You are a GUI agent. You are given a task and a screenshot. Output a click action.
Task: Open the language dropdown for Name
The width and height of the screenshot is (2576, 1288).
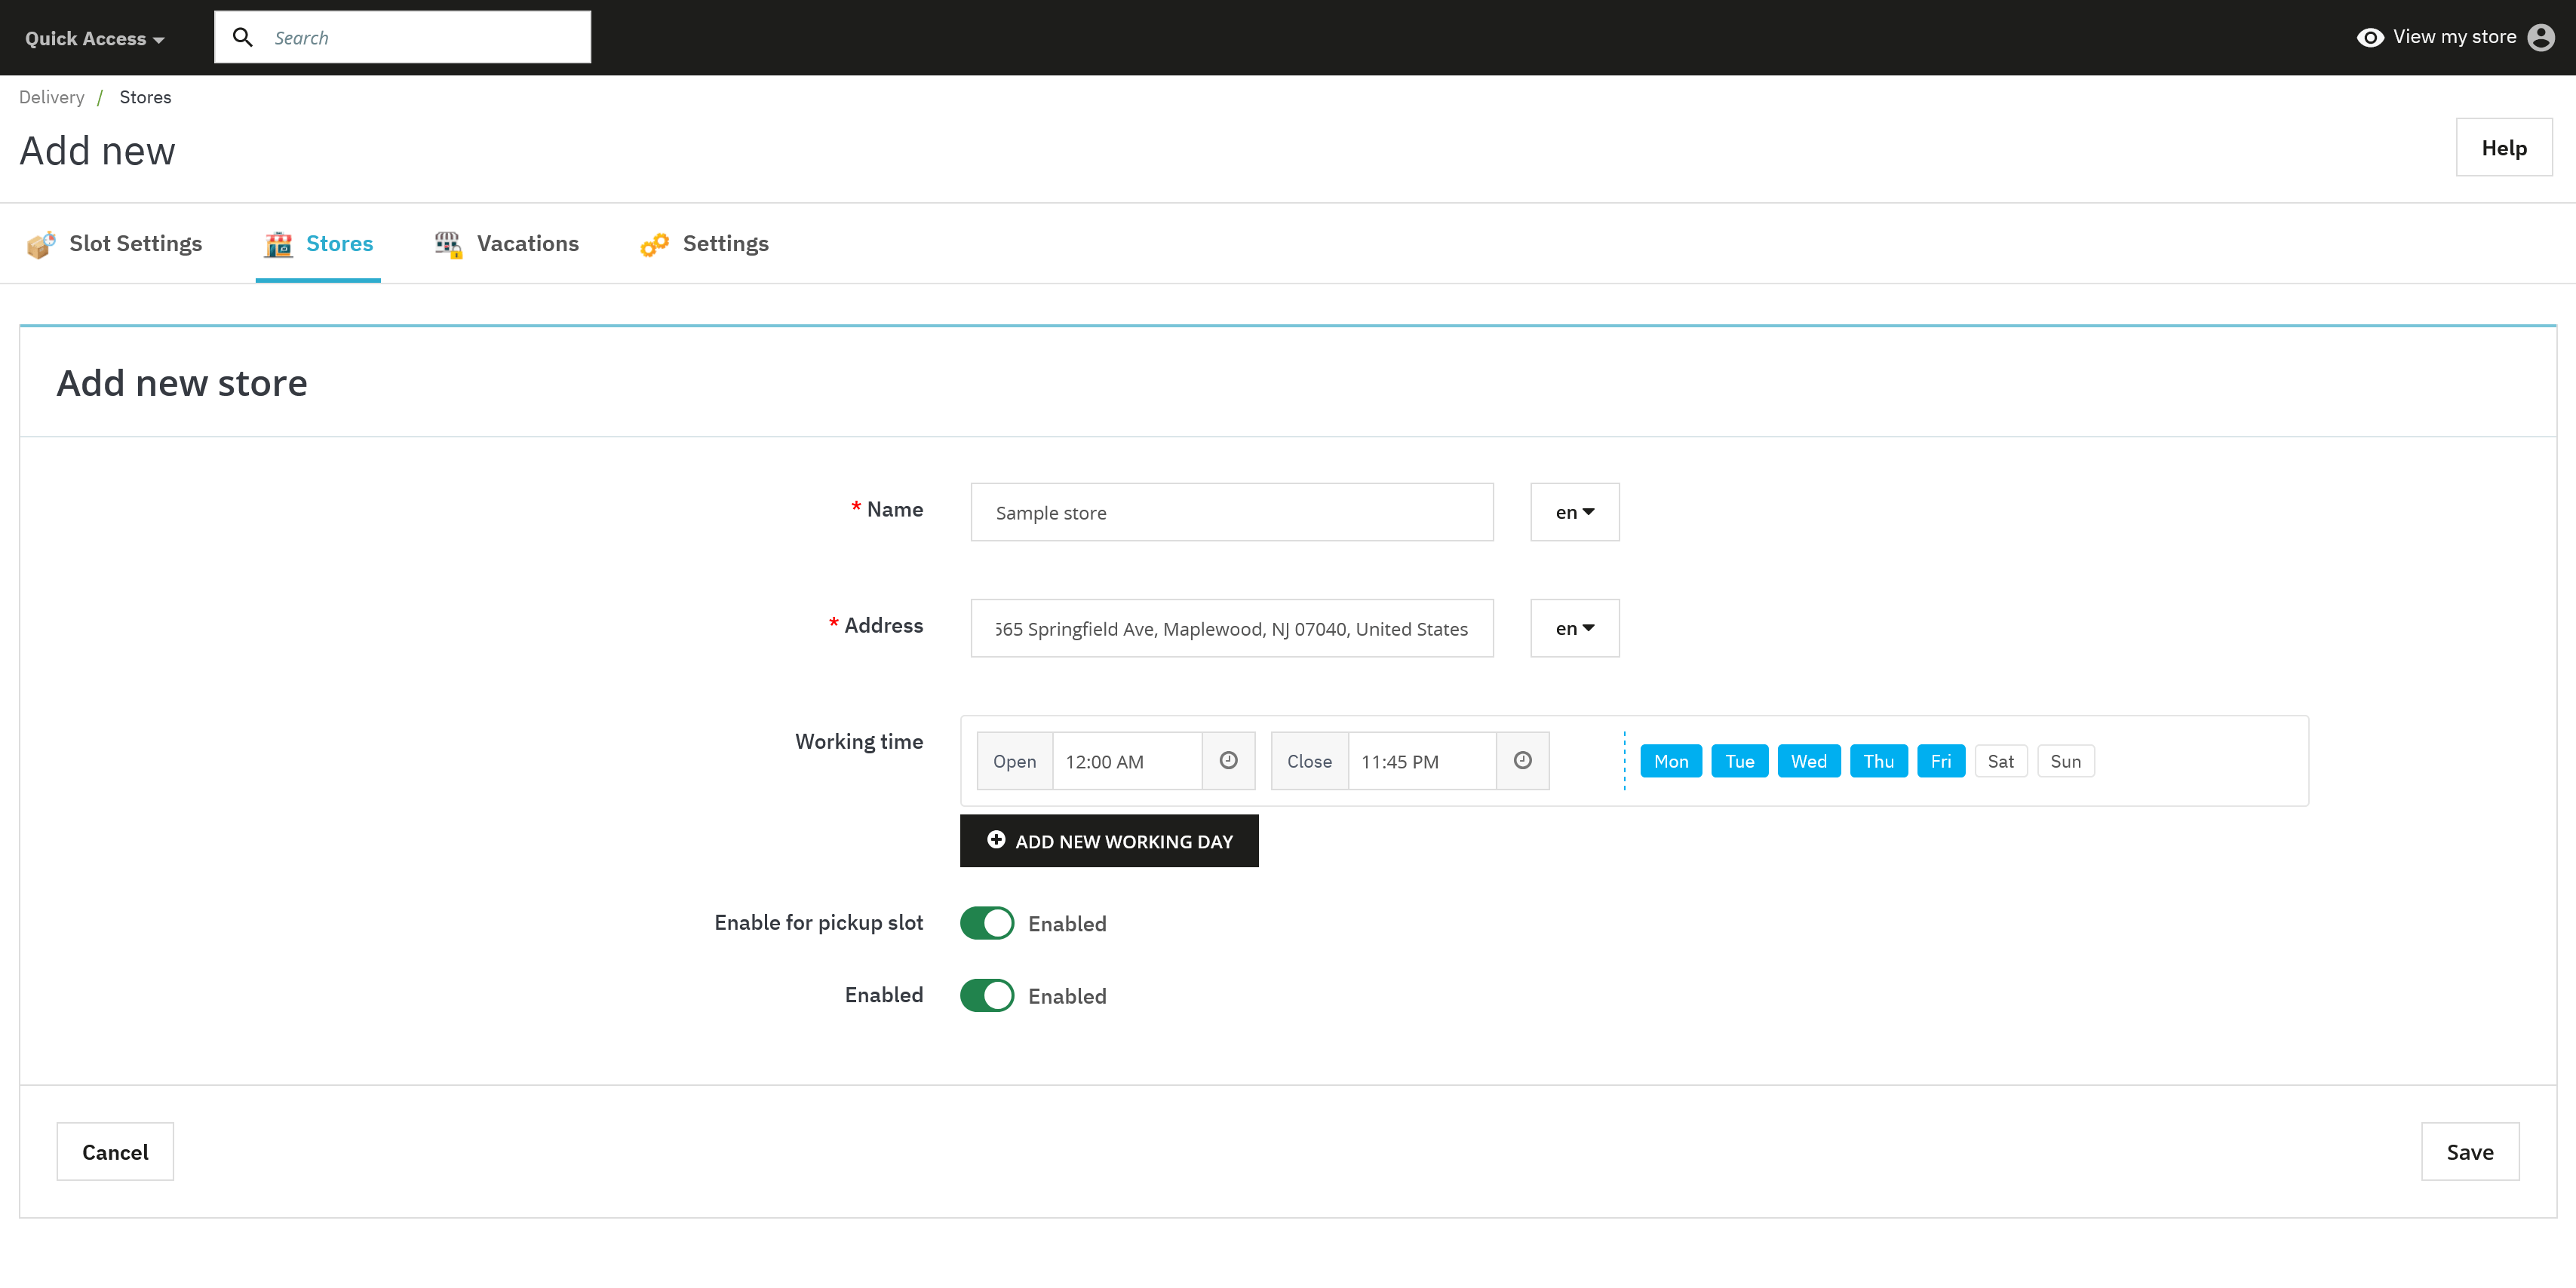(x=1574, y=512)
